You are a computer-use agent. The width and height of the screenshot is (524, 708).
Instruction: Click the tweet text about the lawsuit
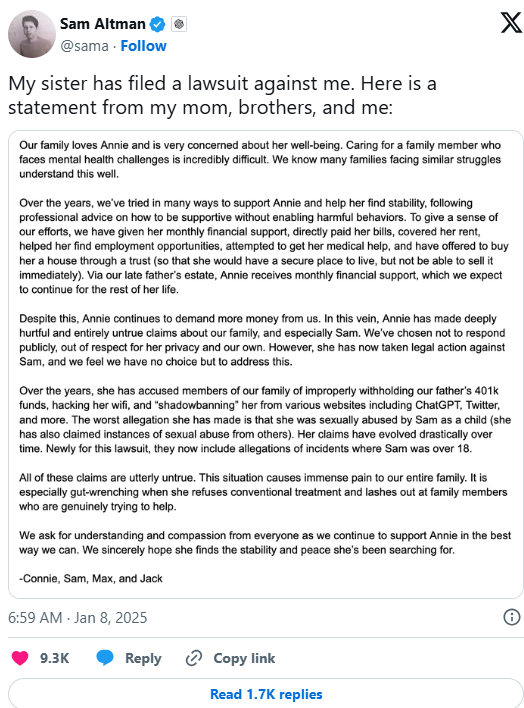[x=222, y=95]
